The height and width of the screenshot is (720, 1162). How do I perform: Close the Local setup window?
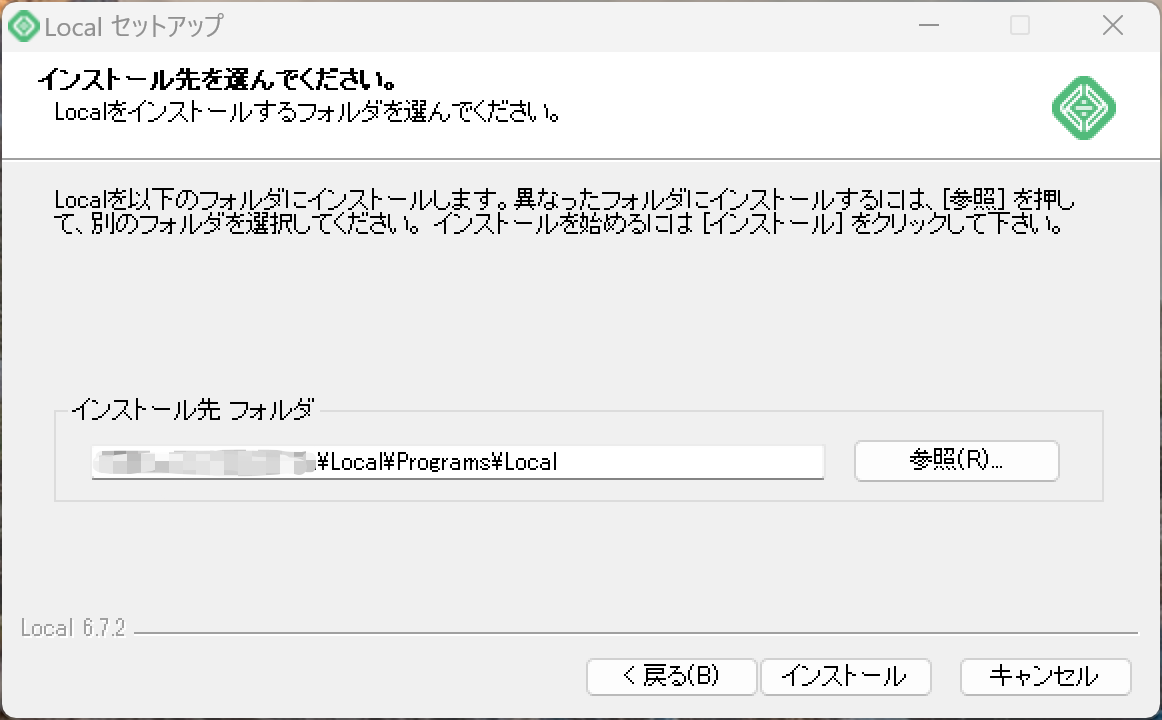[x=1112, y=26]
